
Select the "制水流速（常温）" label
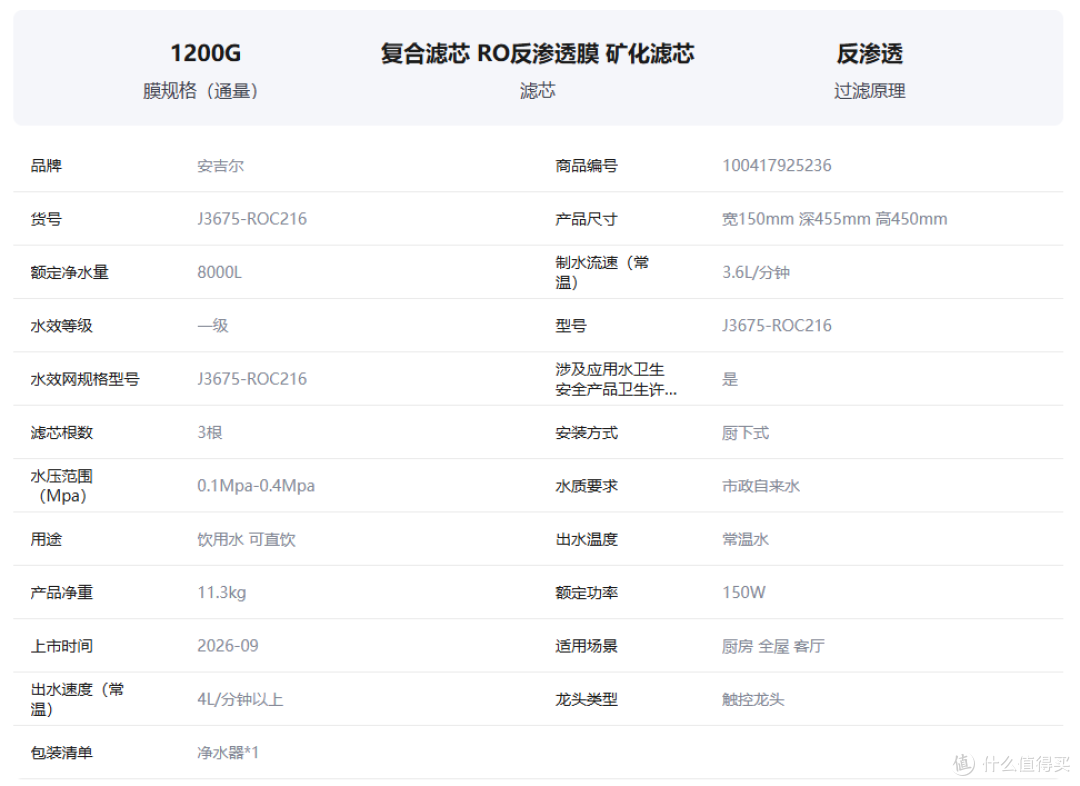[x=602, y=273]
